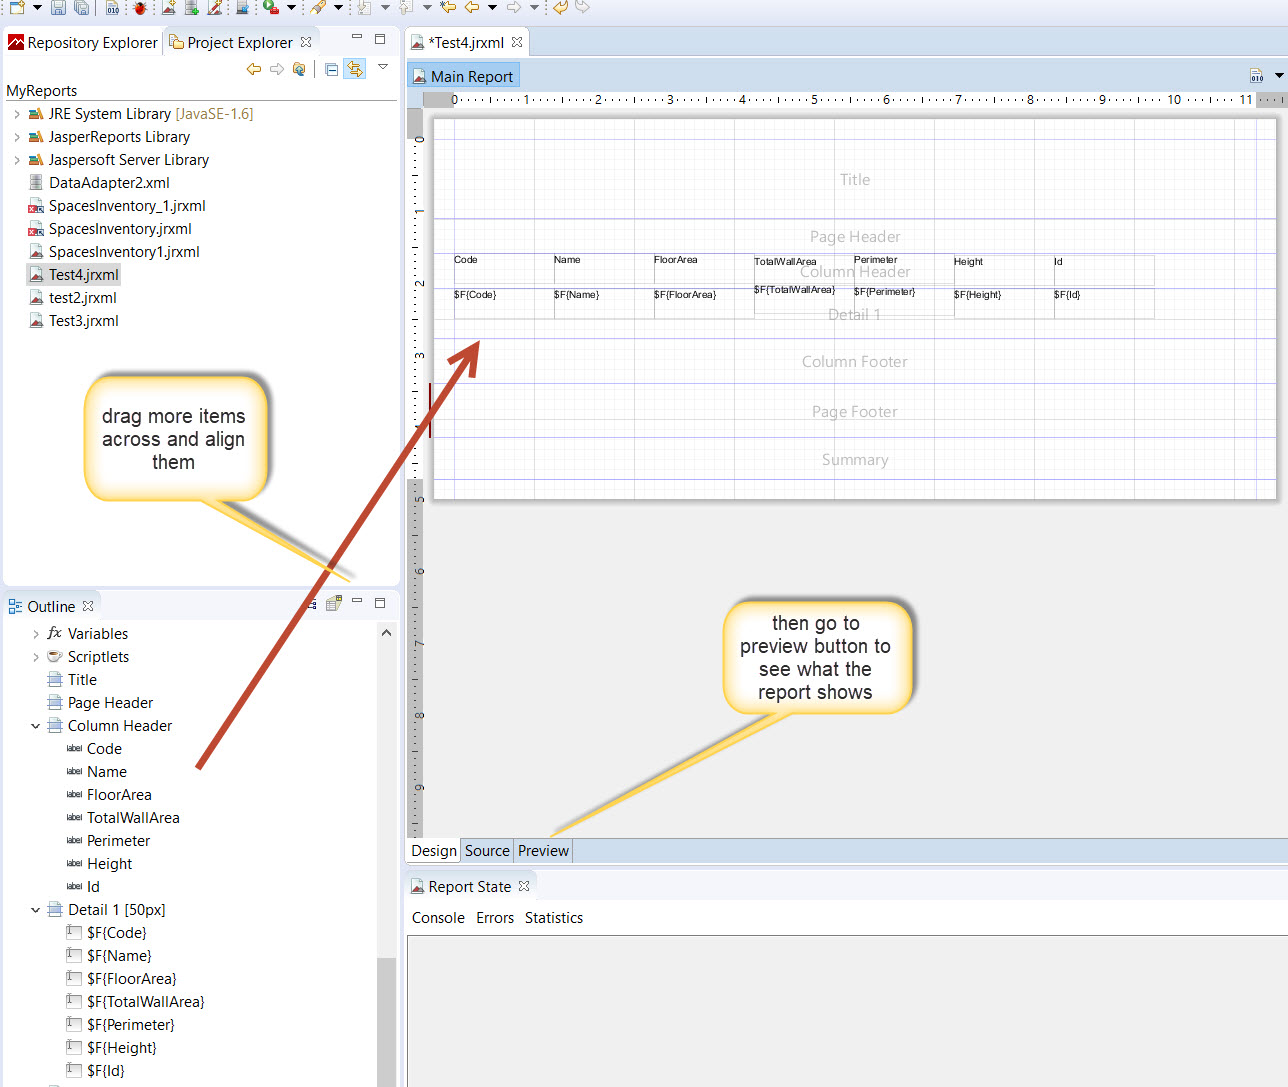Open the Project Explorer view menu arrow

point(382,67)
